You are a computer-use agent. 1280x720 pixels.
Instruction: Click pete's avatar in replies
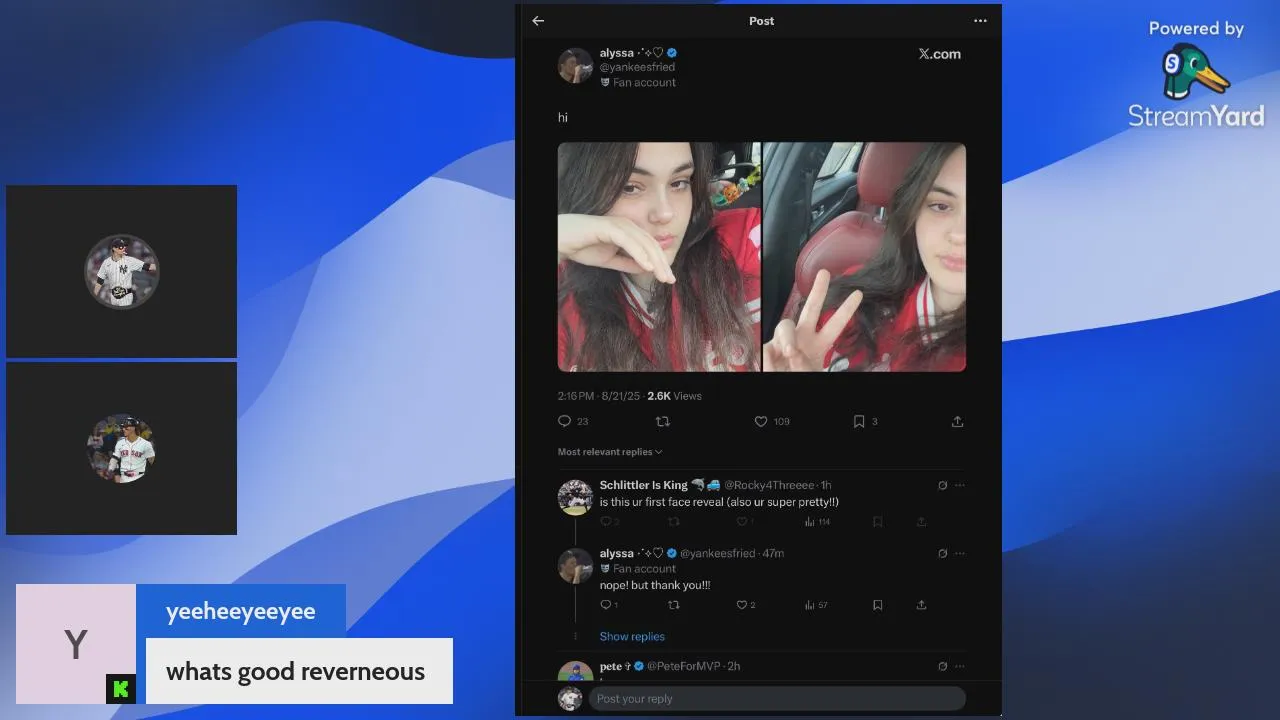[x=575, y=672]
